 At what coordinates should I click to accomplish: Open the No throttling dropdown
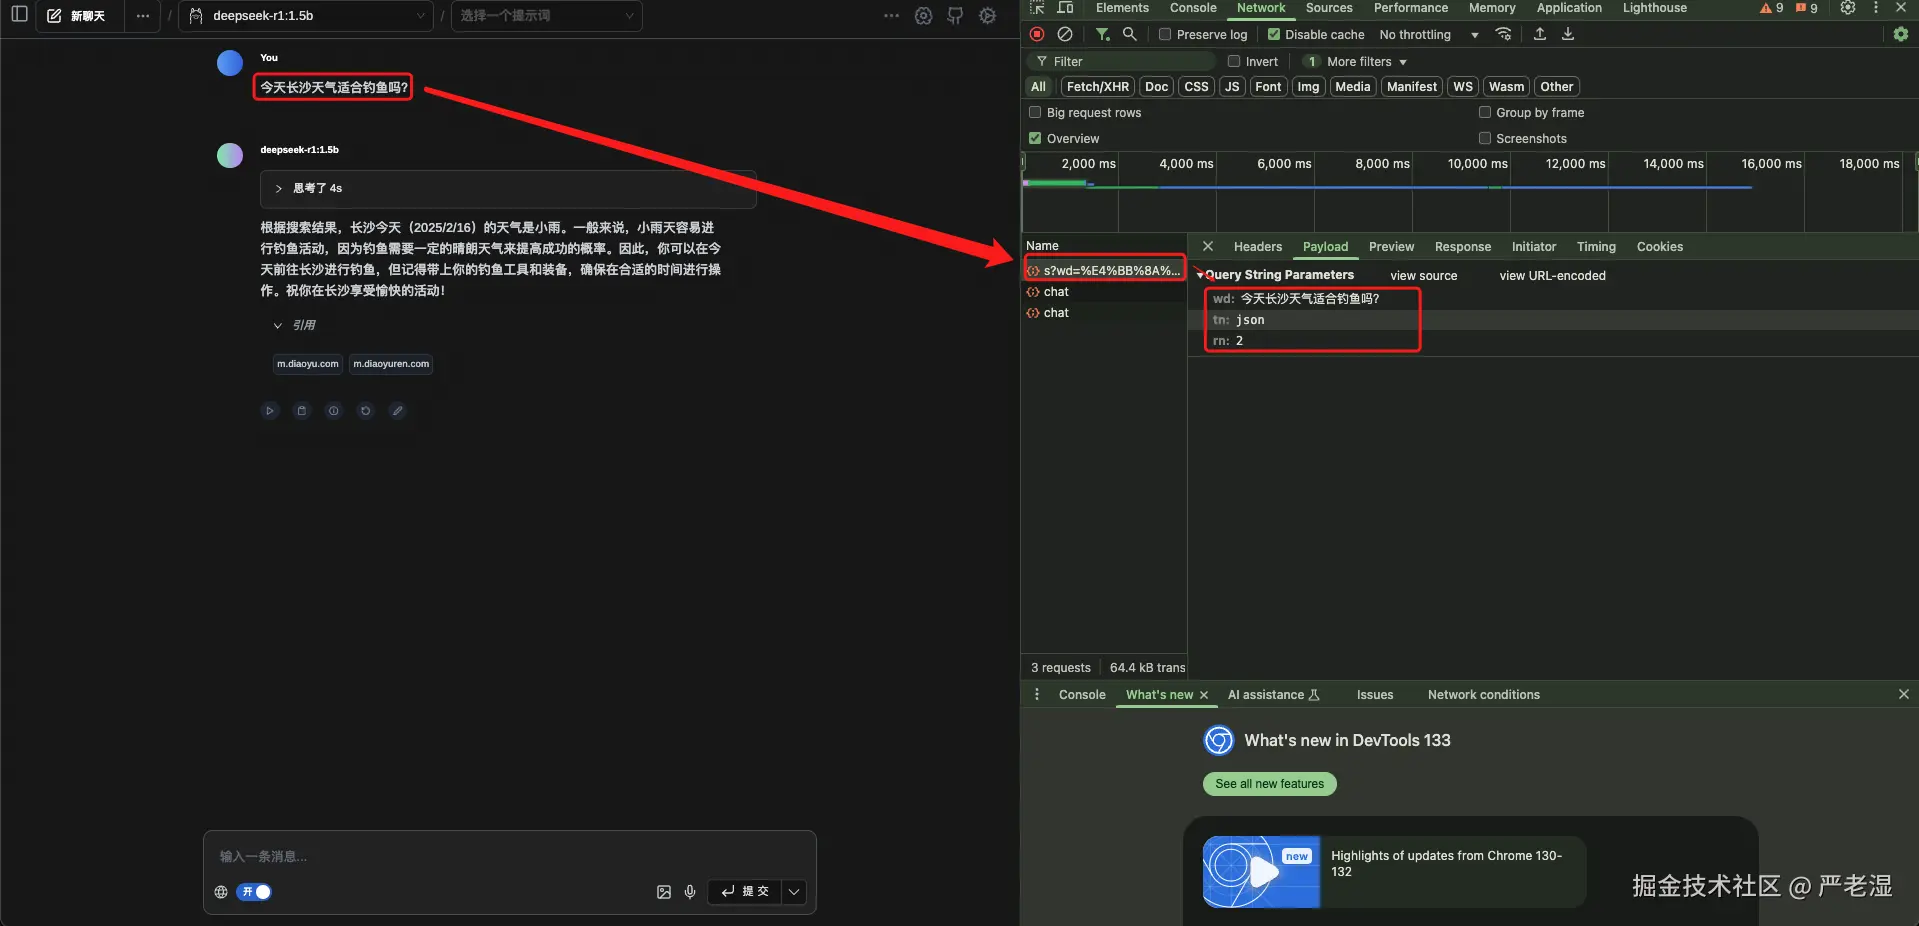pyautogui.click(x=1429, y=35)
